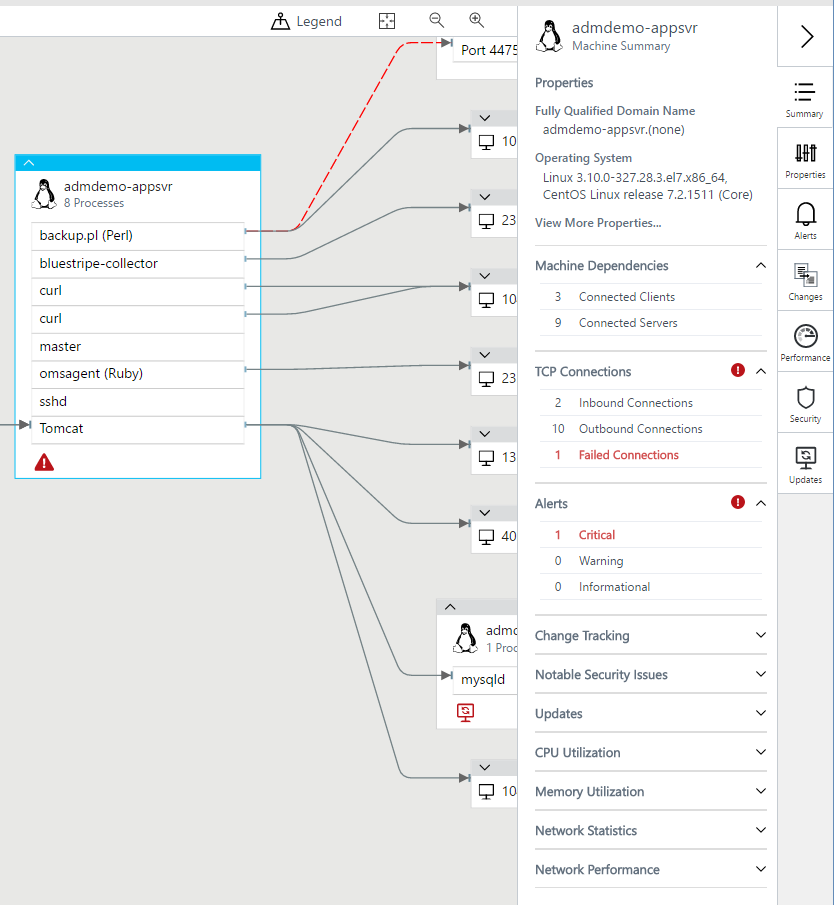Open the Performance gauge panel
This screenshot has height=905, width=834.
click(805, 343)
